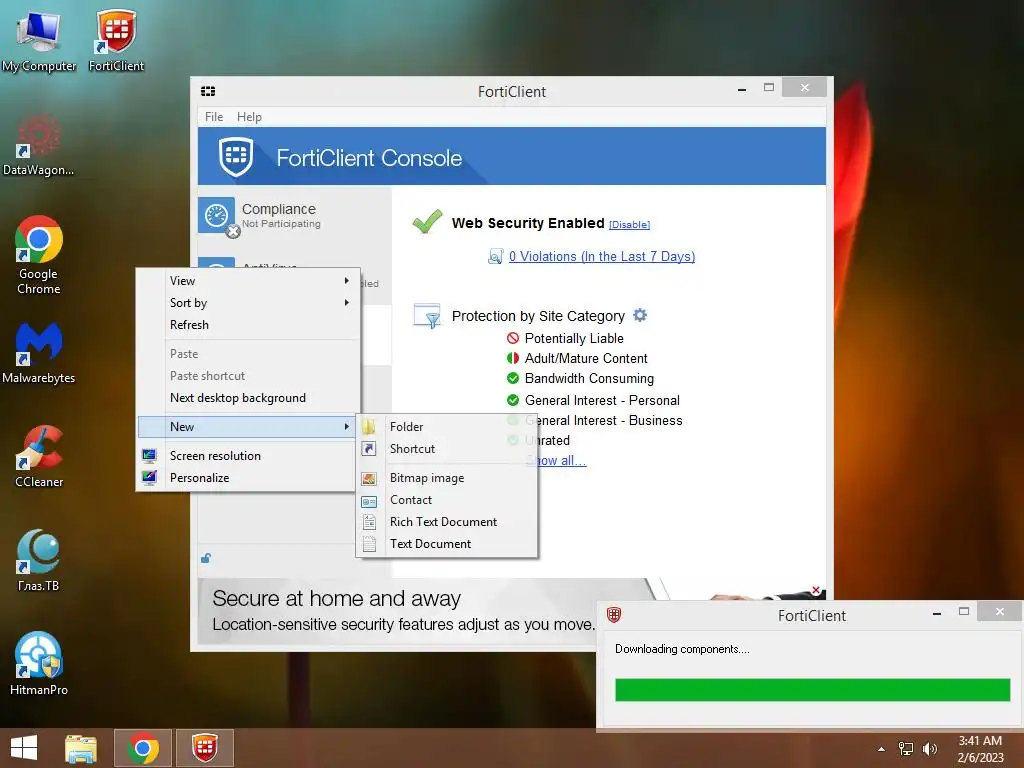Launch HitmanPro desktop shortcut
The height and width of the screenshot is (768, 1024).
(39, 664)
